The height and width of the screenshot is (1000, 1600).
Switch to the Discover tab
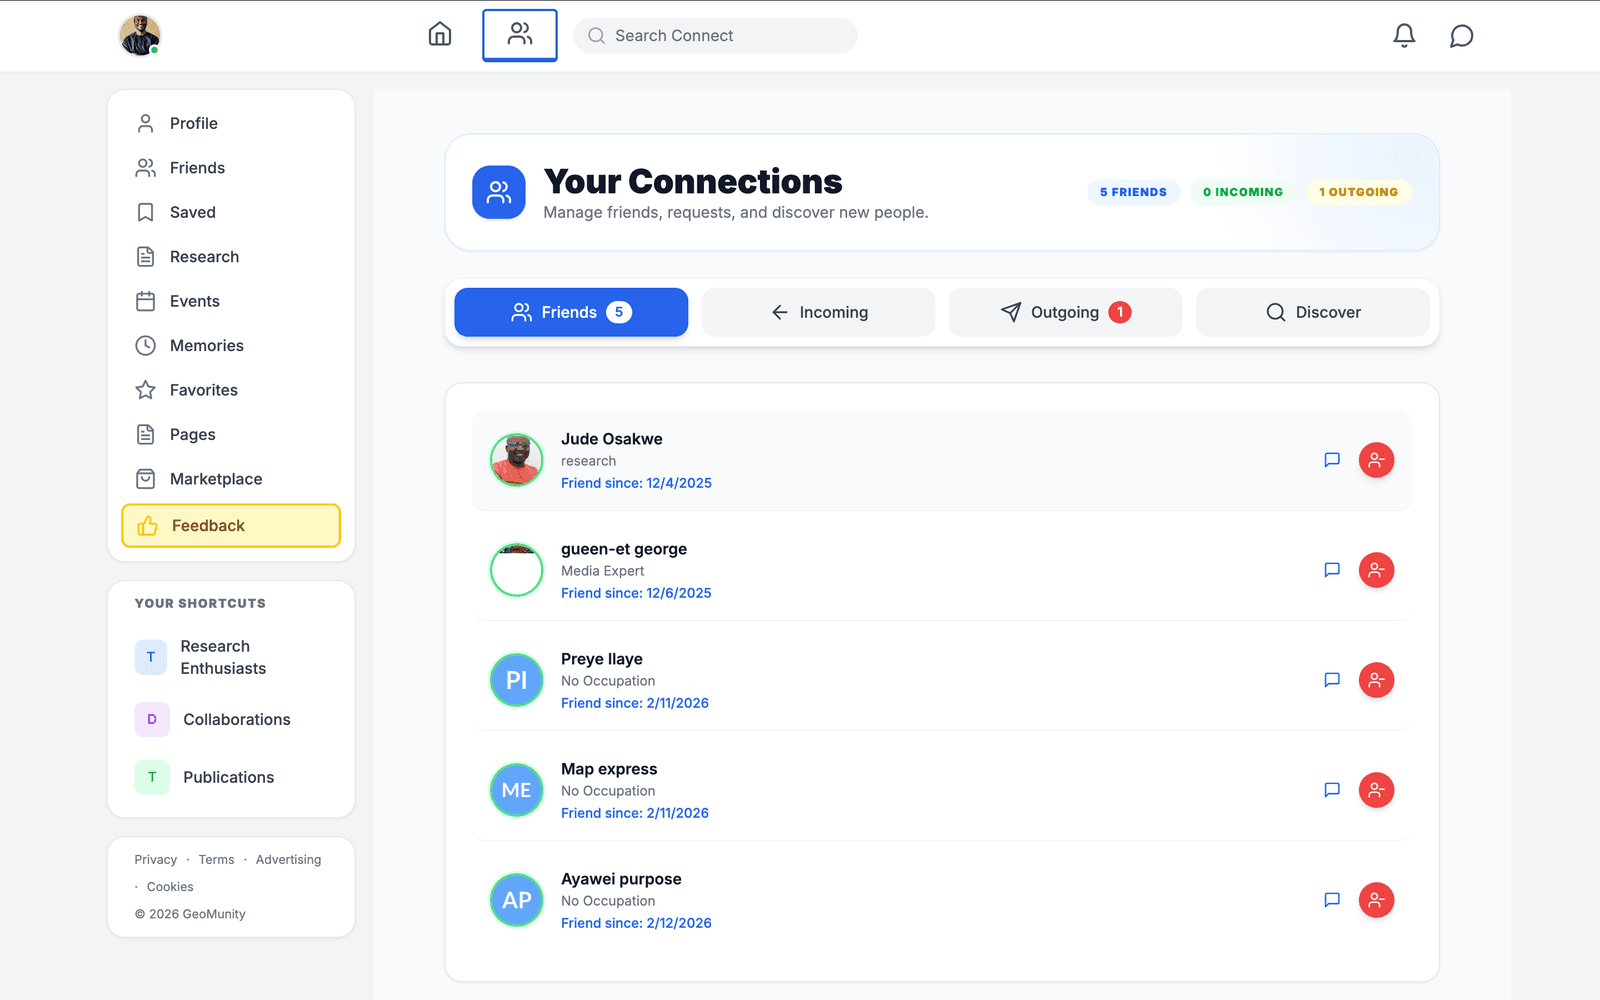pos(1313,312)
